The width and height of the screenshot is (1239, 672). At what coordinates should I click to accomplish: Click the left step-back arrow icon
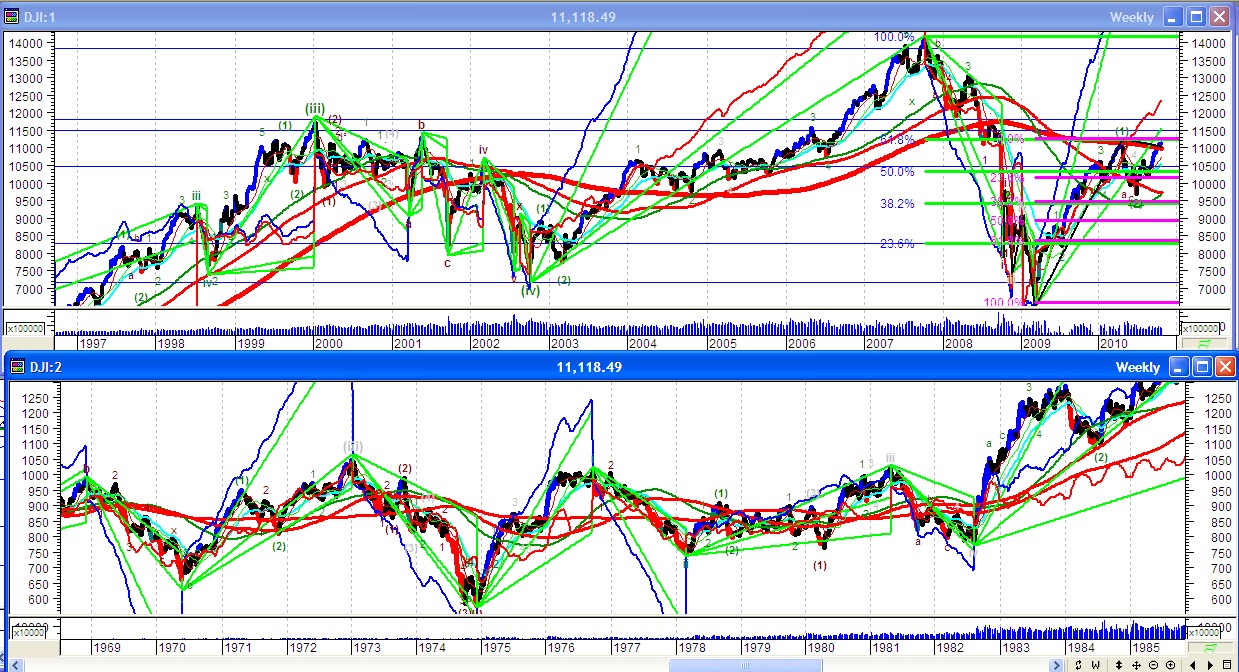click(1193, 664)
